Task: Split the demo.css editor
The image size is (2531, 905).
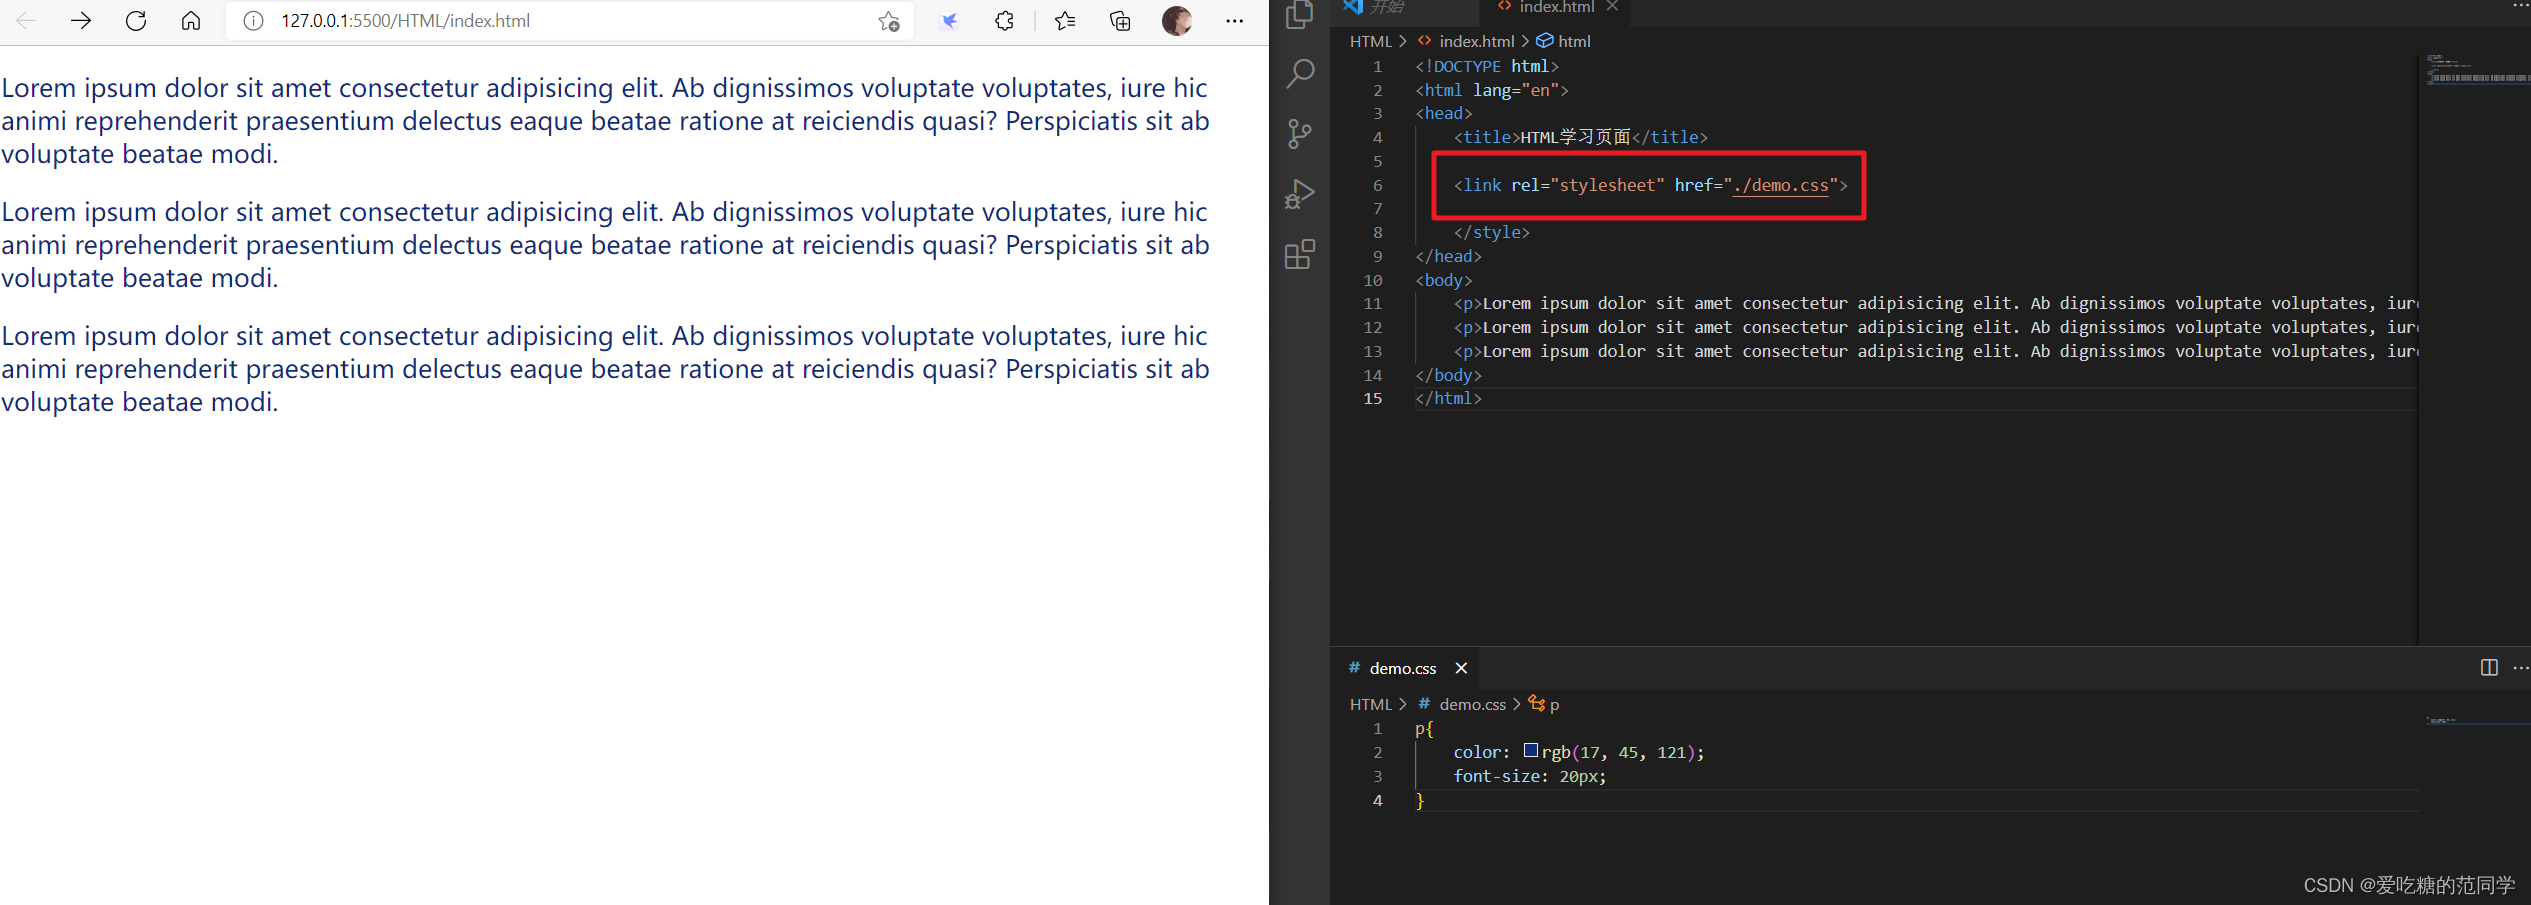Action: click(2489, 667)
